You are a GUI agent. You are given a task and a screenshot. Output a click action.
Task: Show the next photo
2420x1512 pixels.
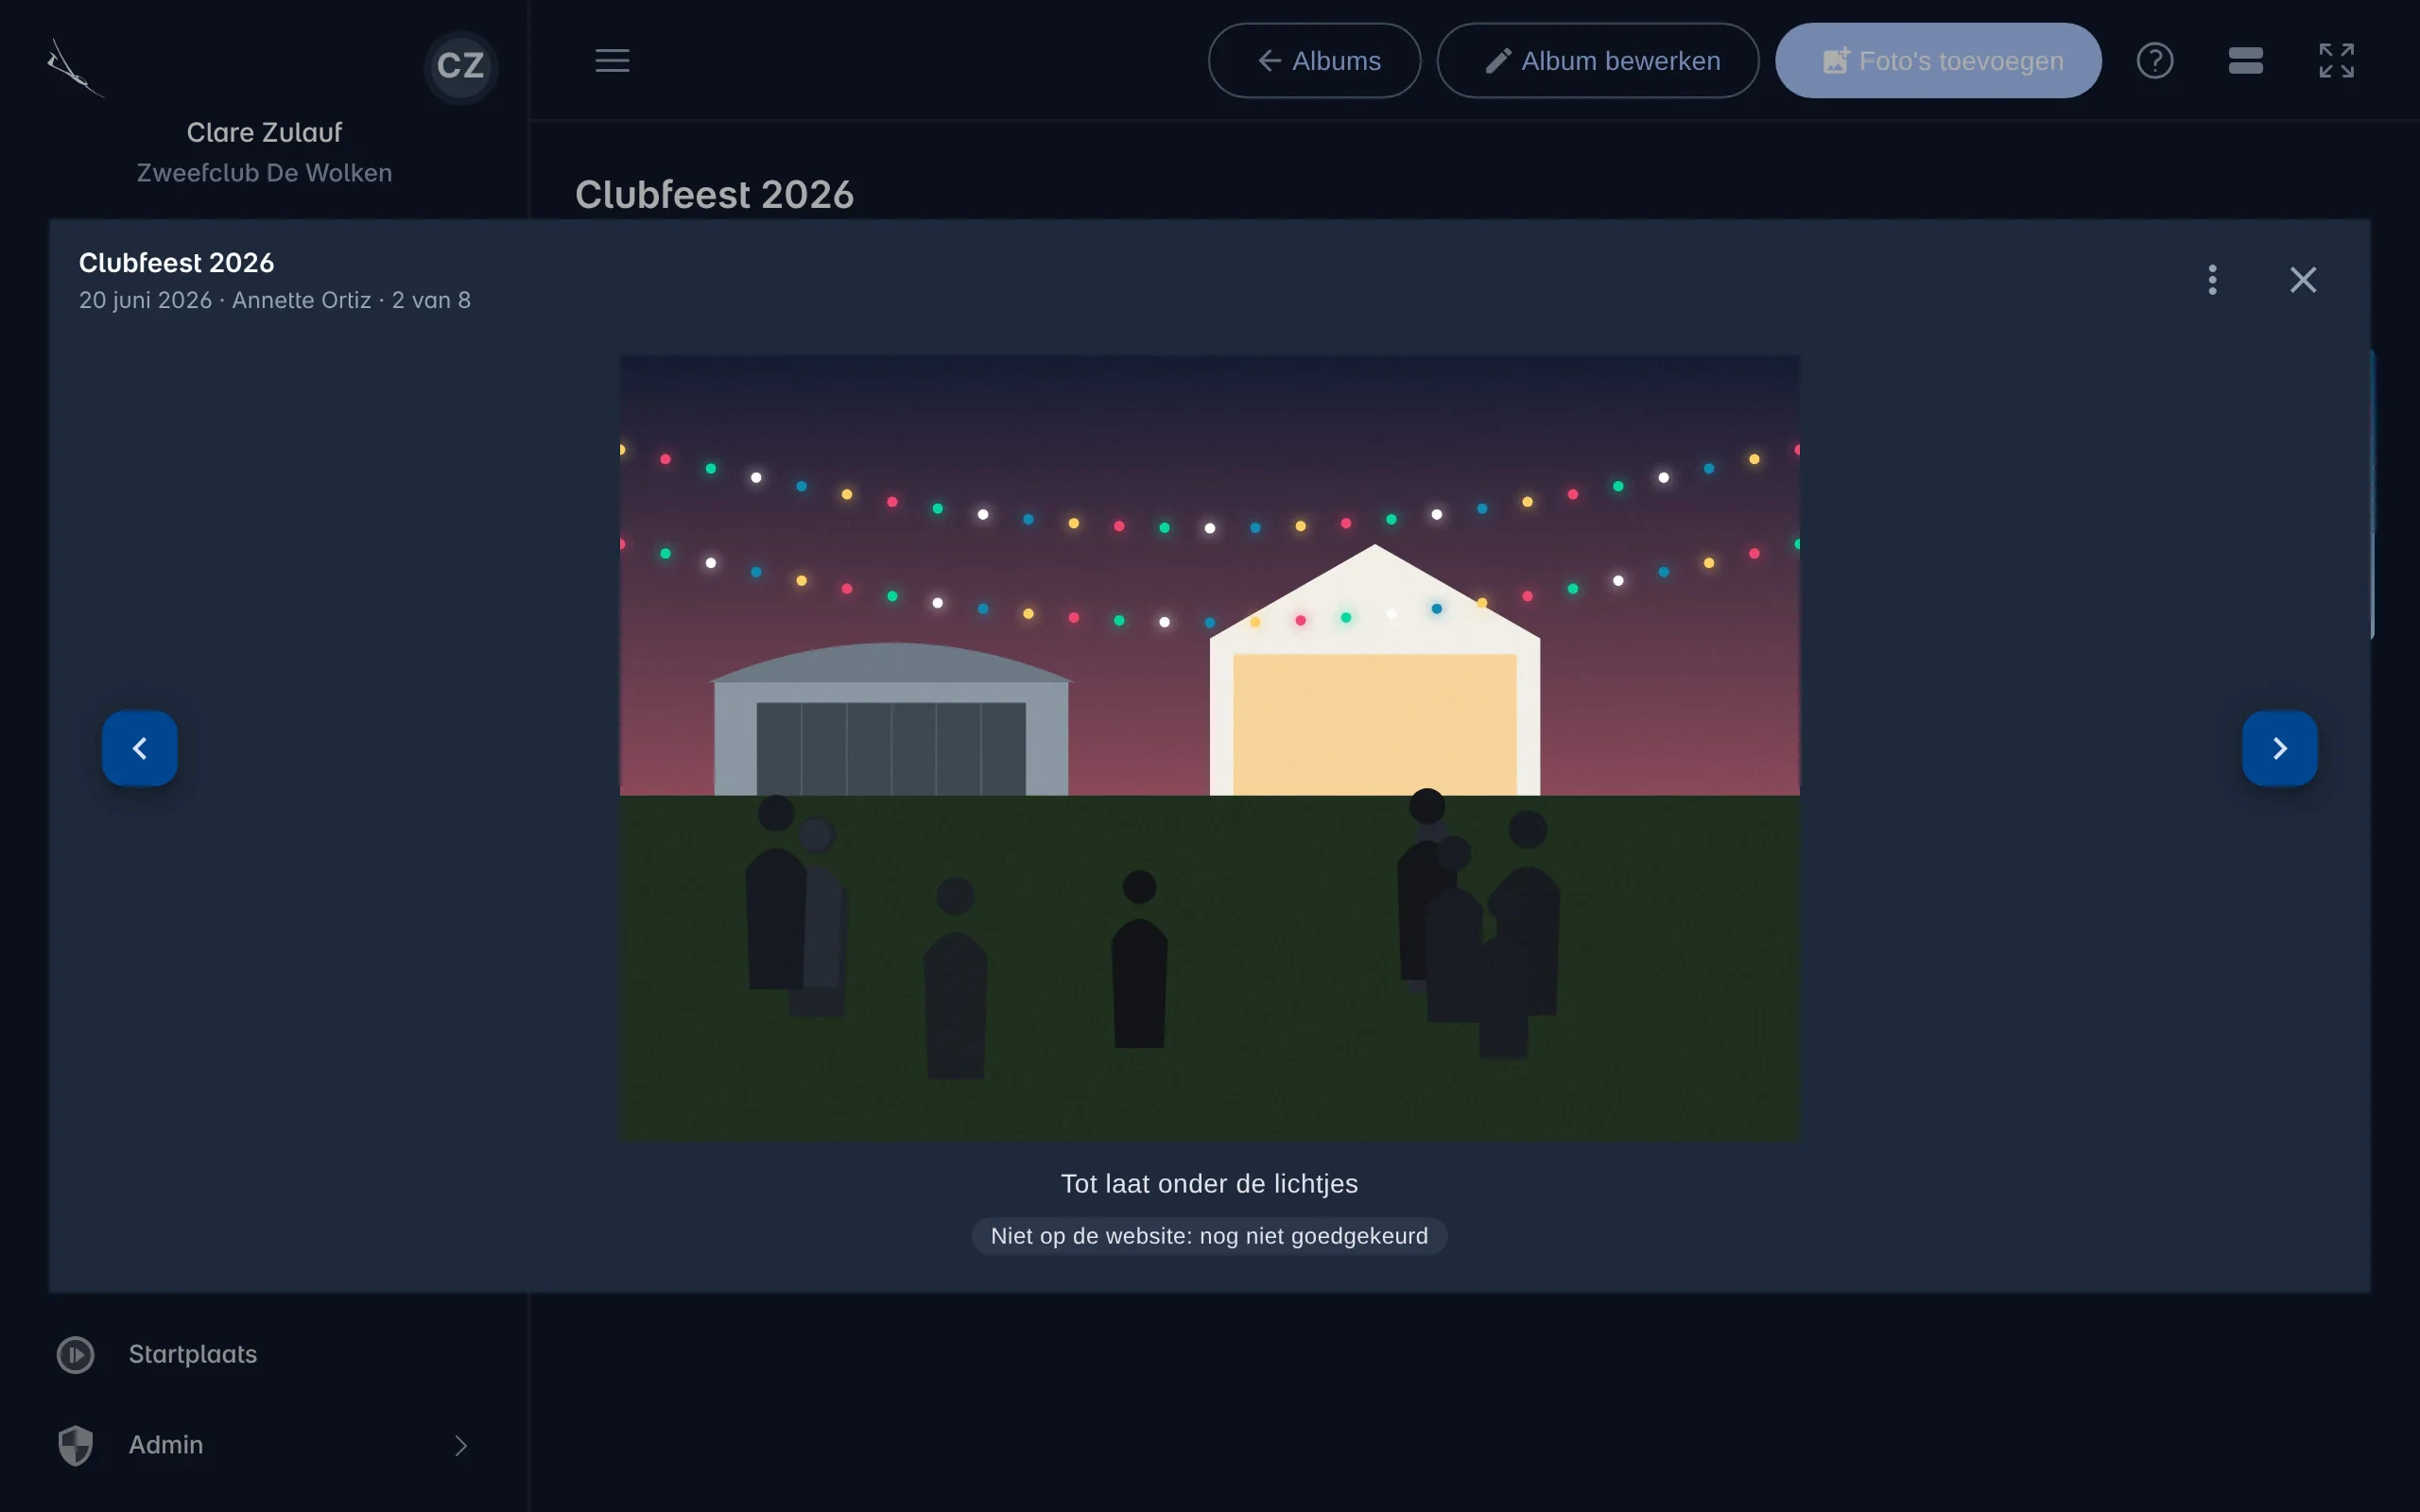2279,748
